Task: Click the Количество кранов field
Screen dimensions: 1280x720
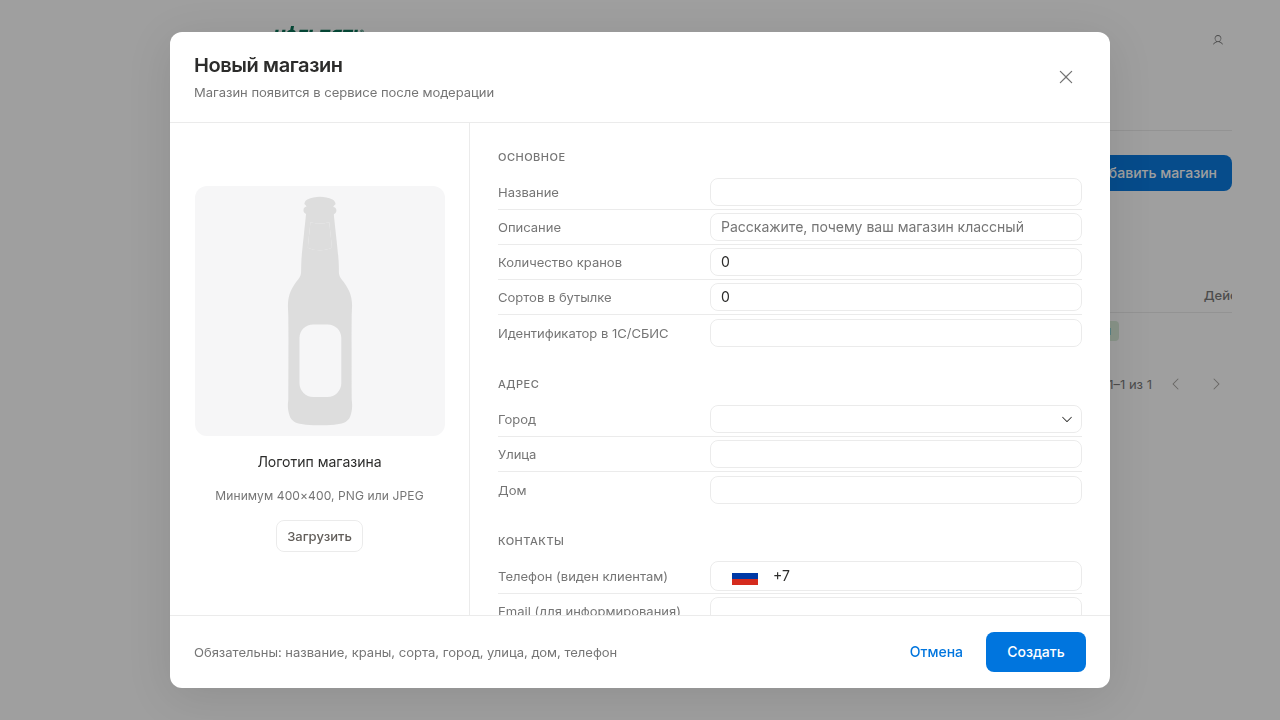Action: click(896, 262)
